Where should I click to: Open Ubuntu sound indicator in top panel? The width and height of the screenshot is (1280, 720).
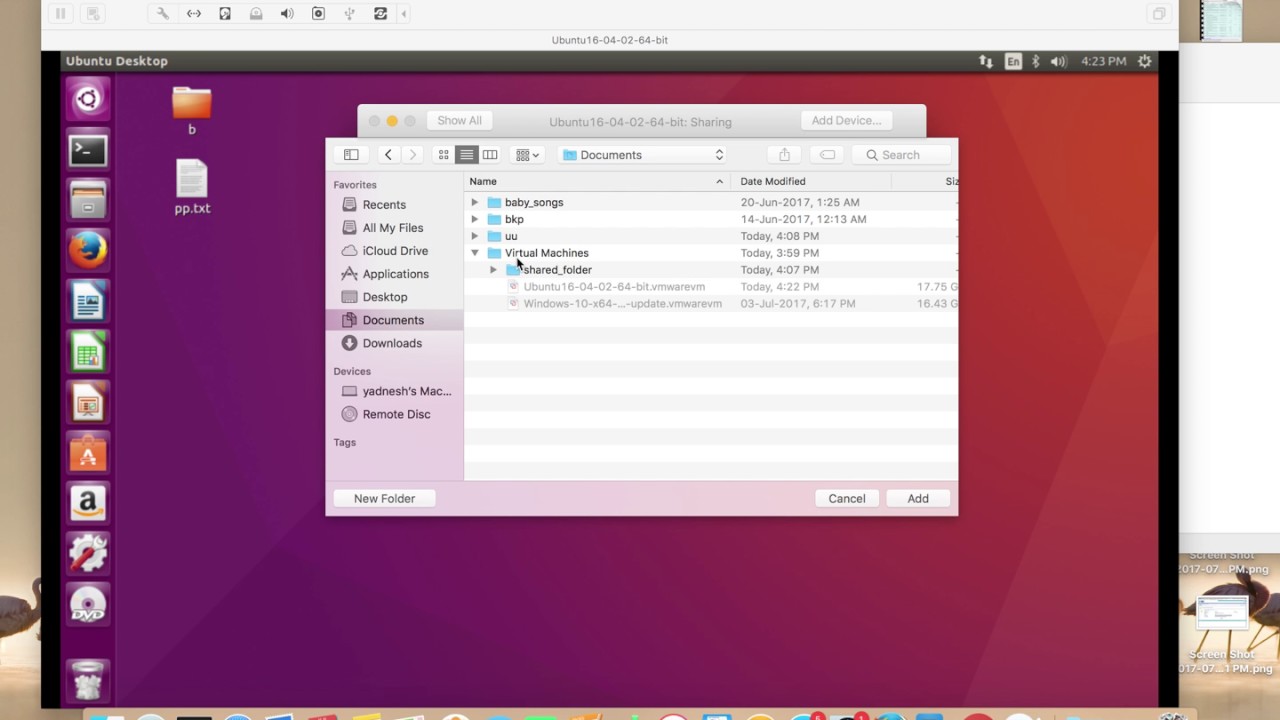1059,61
